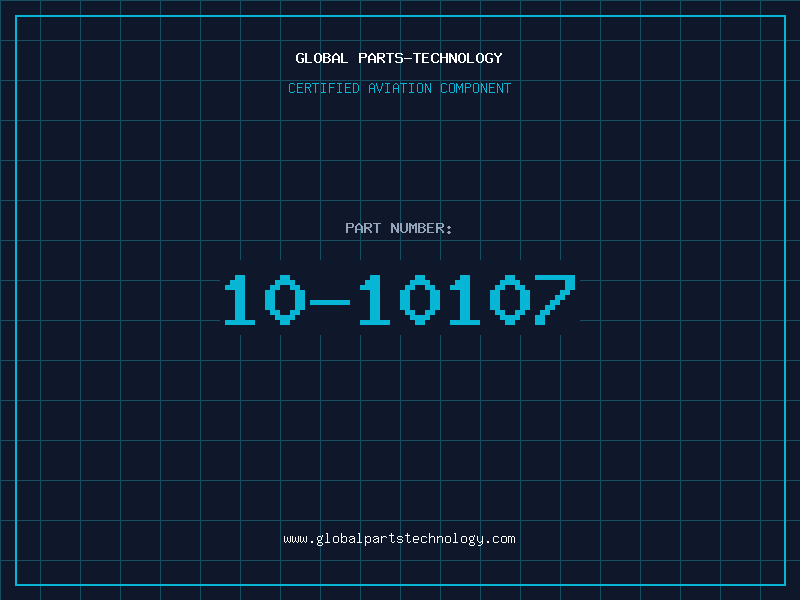Screen dimensions: 800x600
Task: Open the www.globalpartstechnology.com link
Action: [x=399, y=539]
